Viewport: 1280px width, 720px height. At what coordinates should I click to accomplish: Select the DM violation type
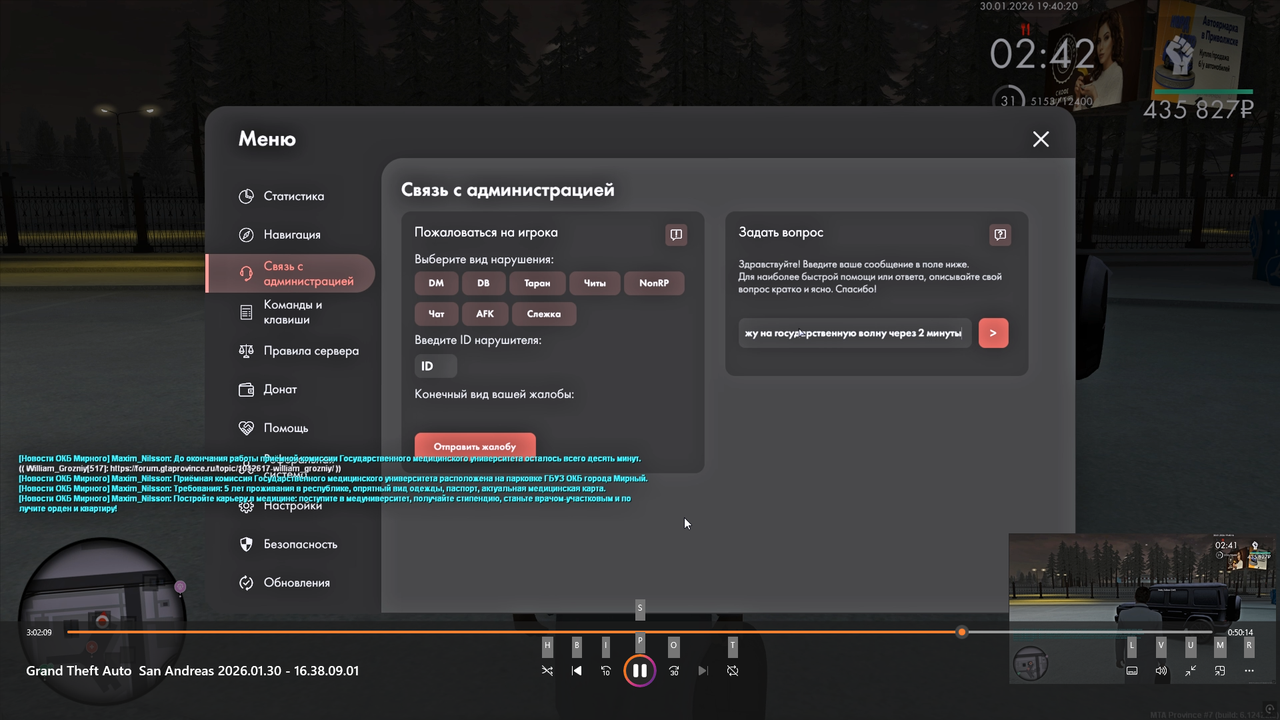click(x=436, y=283)
